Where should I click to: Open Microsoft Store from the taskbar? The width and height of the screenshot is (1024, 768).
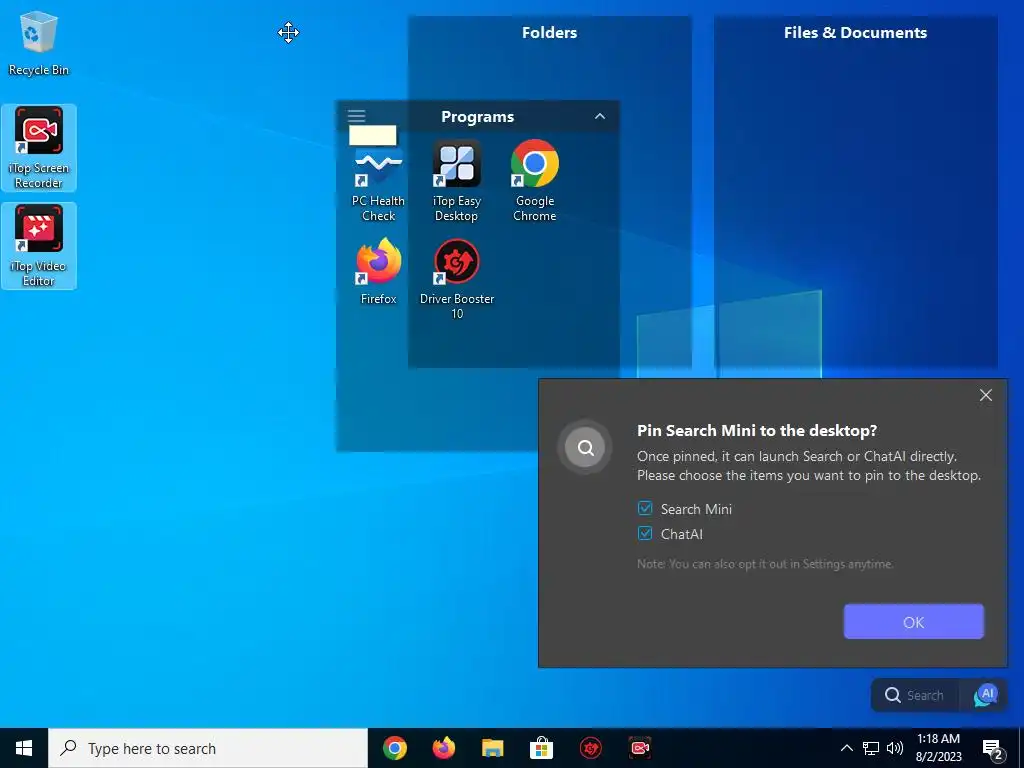(x=541, y=748)
